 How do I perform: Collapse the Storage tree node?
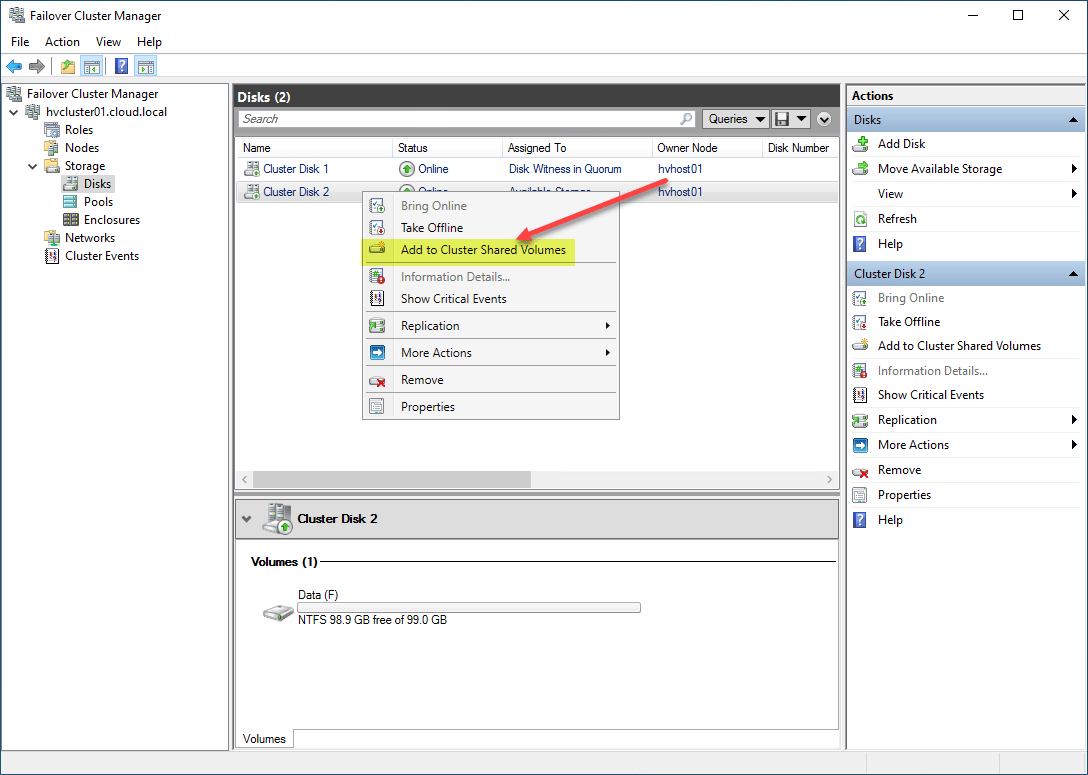tap(33, 166)
